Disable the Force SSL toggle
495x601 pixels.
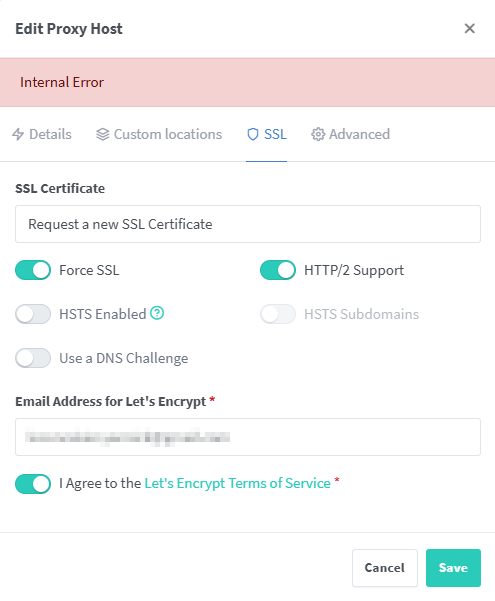click(33, 270)
